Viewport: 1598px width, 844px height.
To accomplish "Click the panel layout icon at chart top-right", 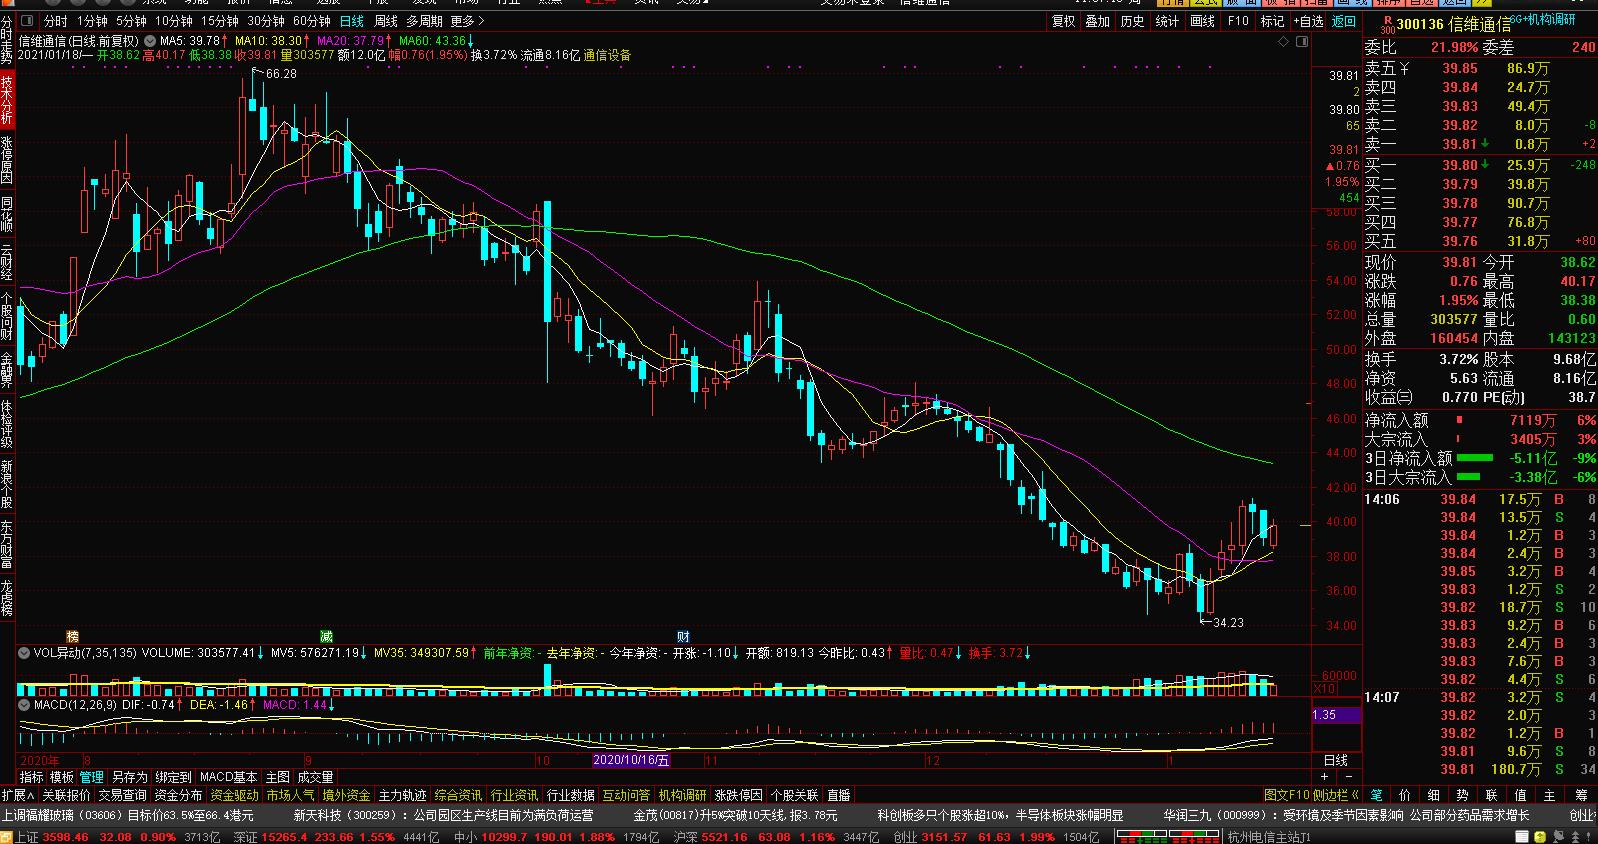I will coord(1301,42).
